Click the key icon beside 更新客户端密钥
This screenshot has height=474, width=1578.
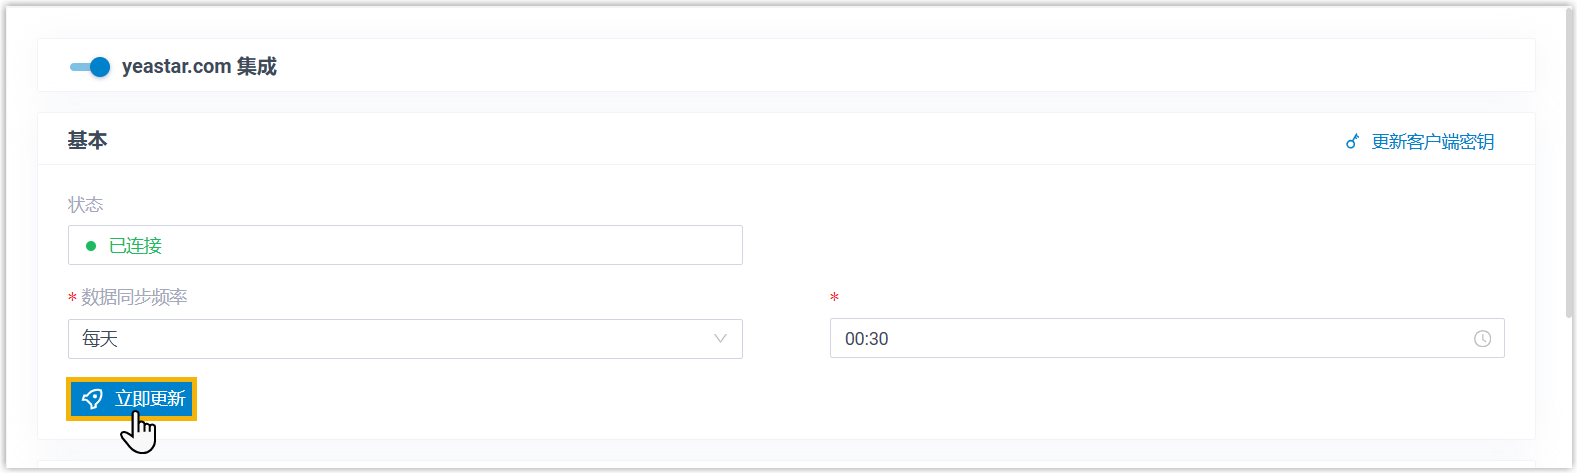pyautogui.click(x=1352, y=142)
